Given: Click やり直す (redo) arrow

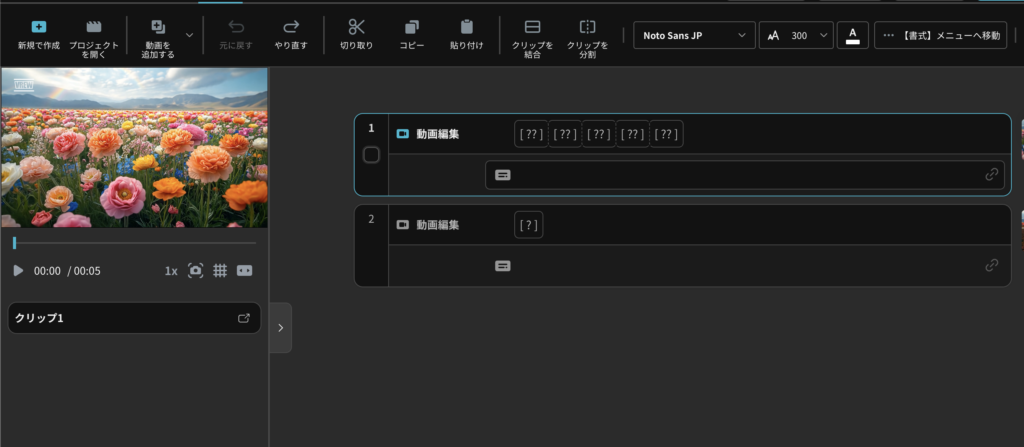Looking at the screenshot, I should pos(291,27).
